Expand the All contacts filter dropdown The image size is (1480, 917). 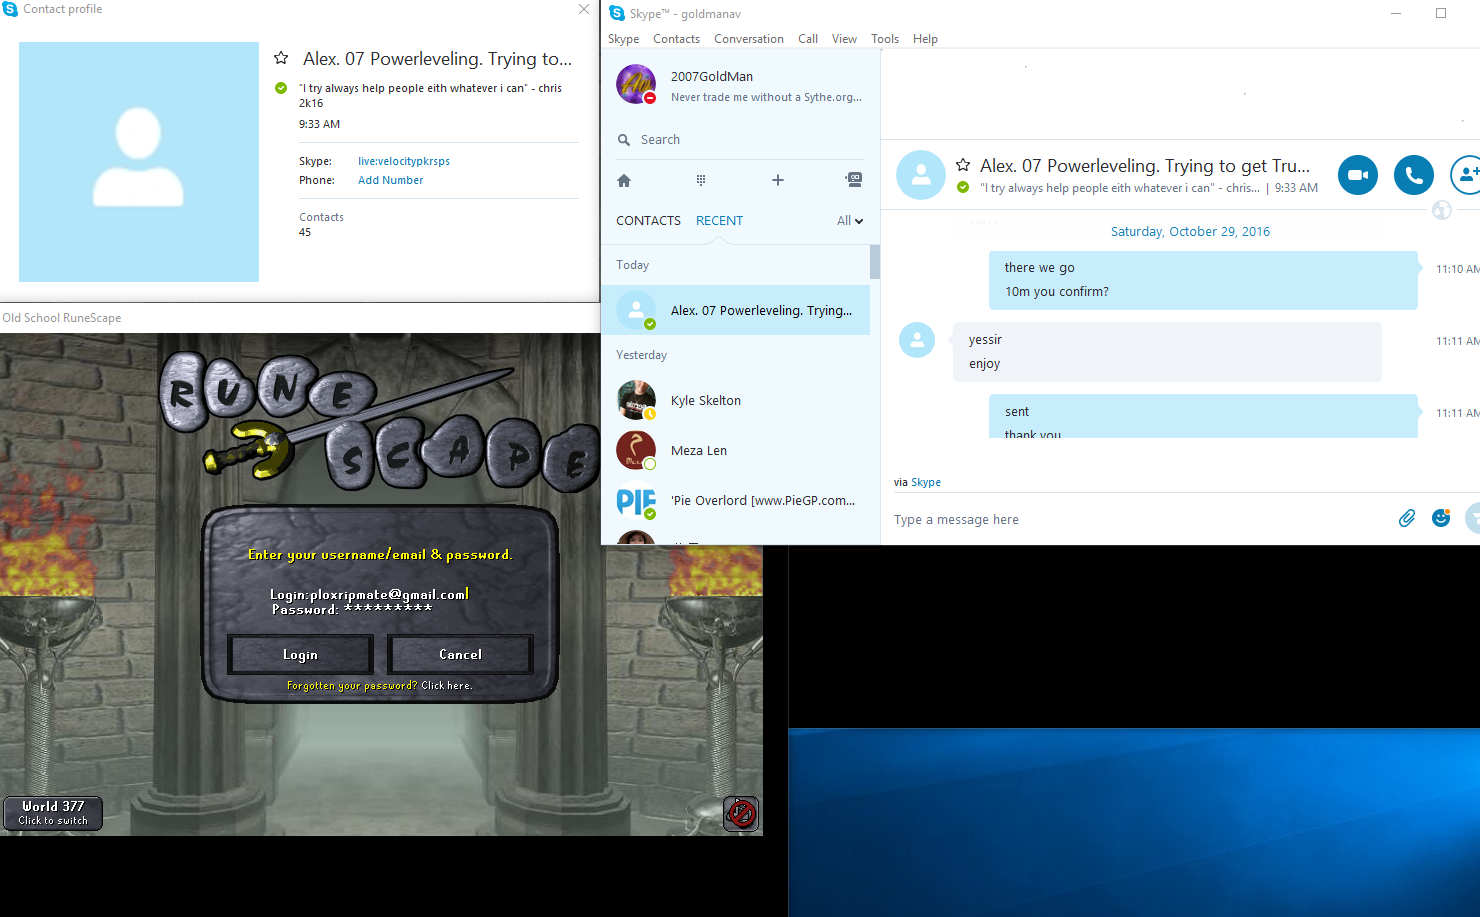[x=850, y=221]
